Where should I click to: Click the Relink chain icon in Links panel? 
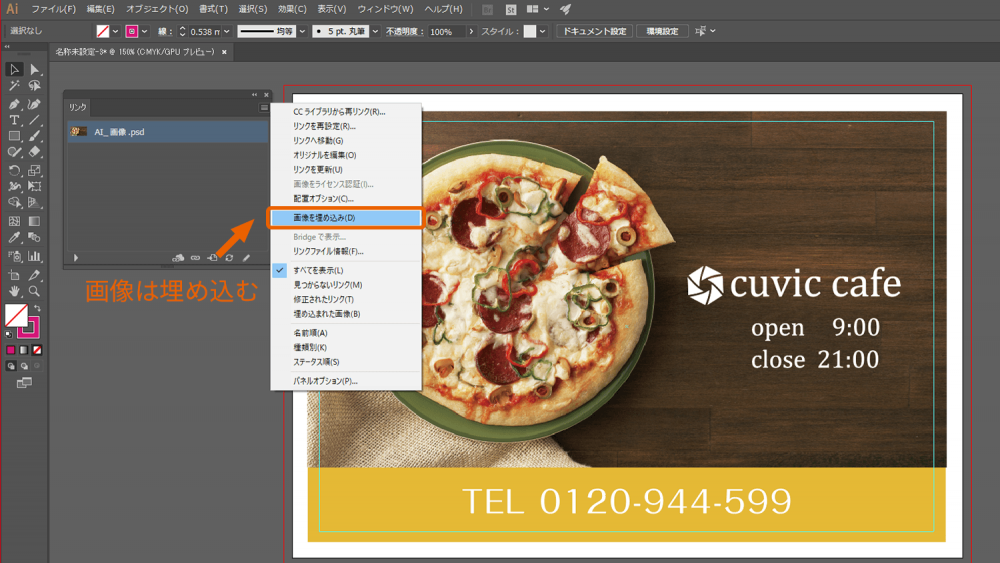195,258
